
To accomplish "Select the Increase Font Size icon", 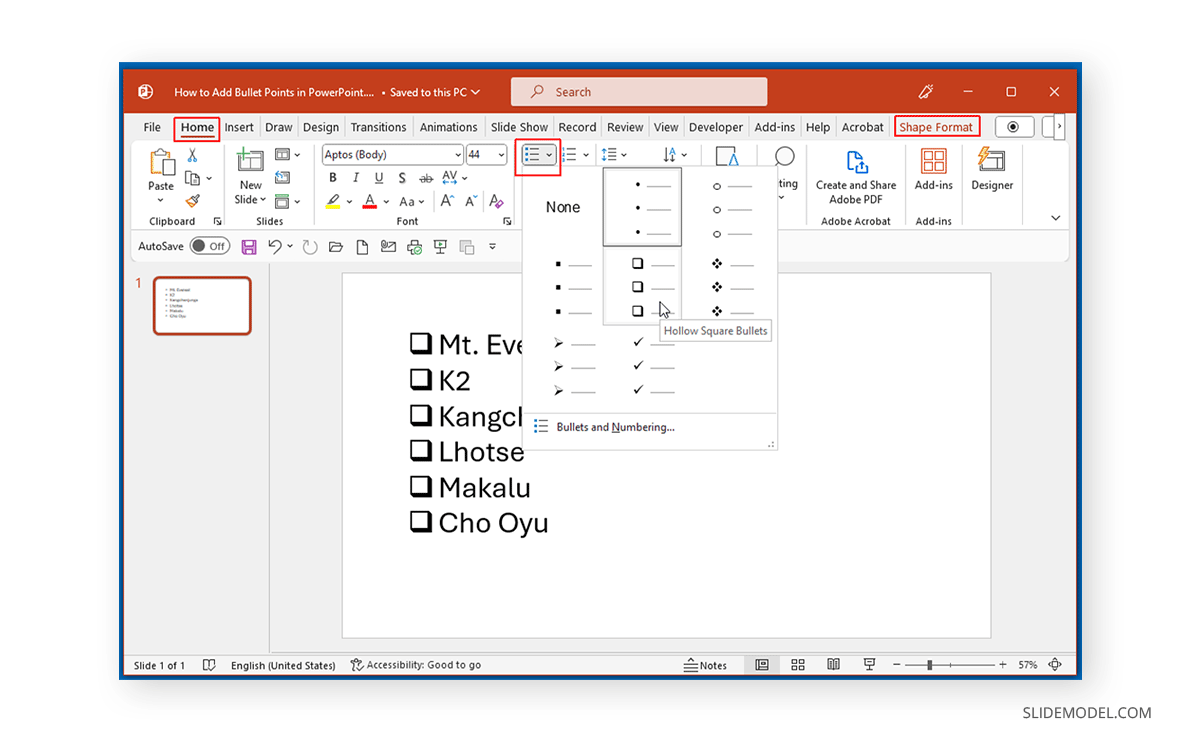I will pyautogui.click(x=447, y=200).
